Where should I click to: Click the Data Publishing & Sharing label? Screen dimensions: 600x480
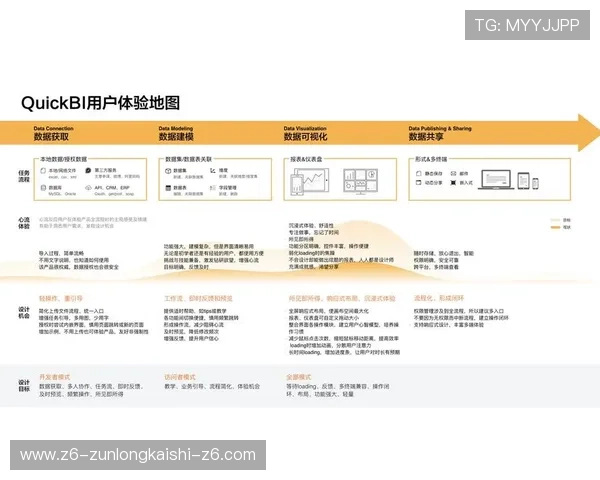[440, 129]
